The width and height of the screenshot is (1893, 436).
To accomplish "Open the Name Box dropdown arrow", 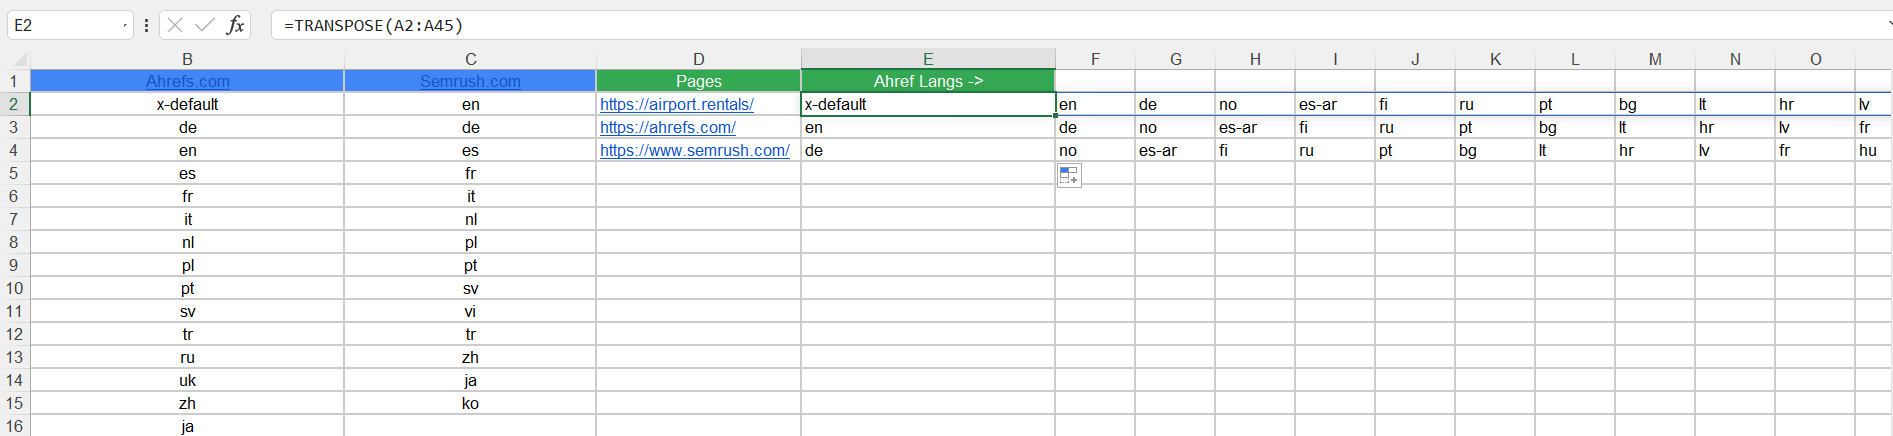I will click(125, 26).
